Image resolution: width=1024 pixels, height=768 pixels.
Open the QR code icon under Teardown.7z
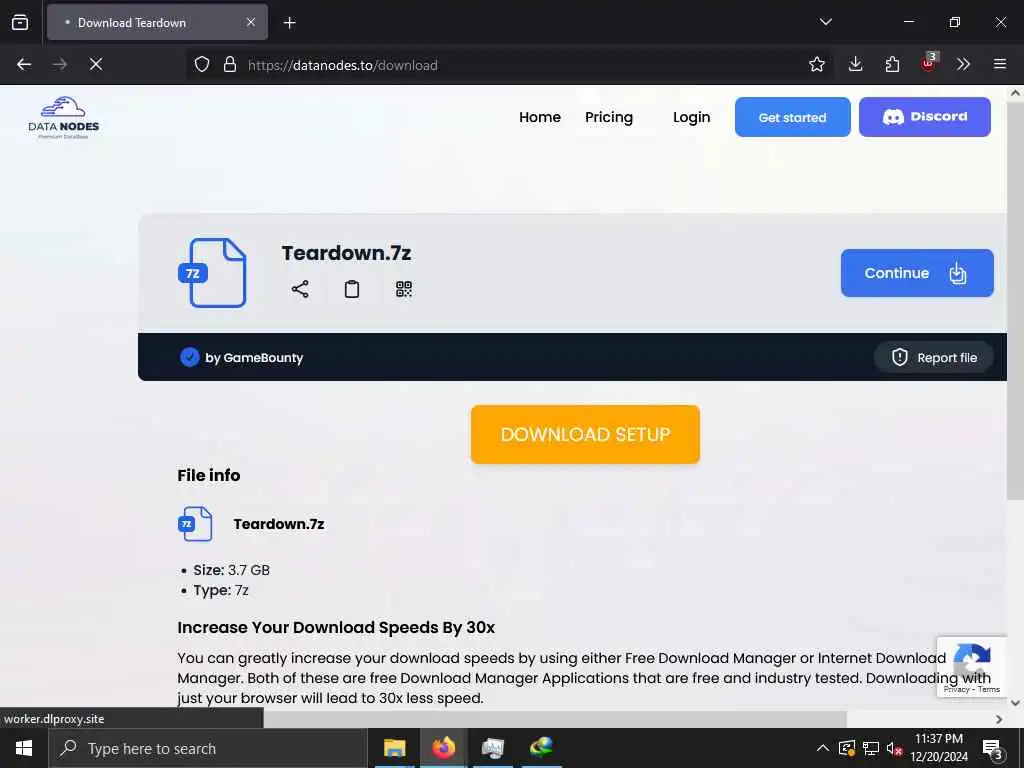point(404,289)
